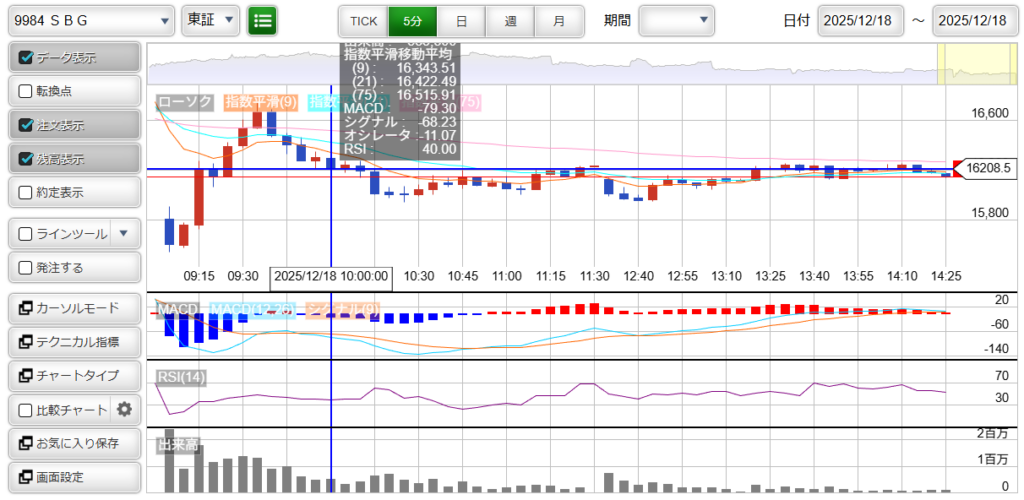1024x500 pixels.
Task: Open the 東証 market dropdown
Action: pos(211,20)
